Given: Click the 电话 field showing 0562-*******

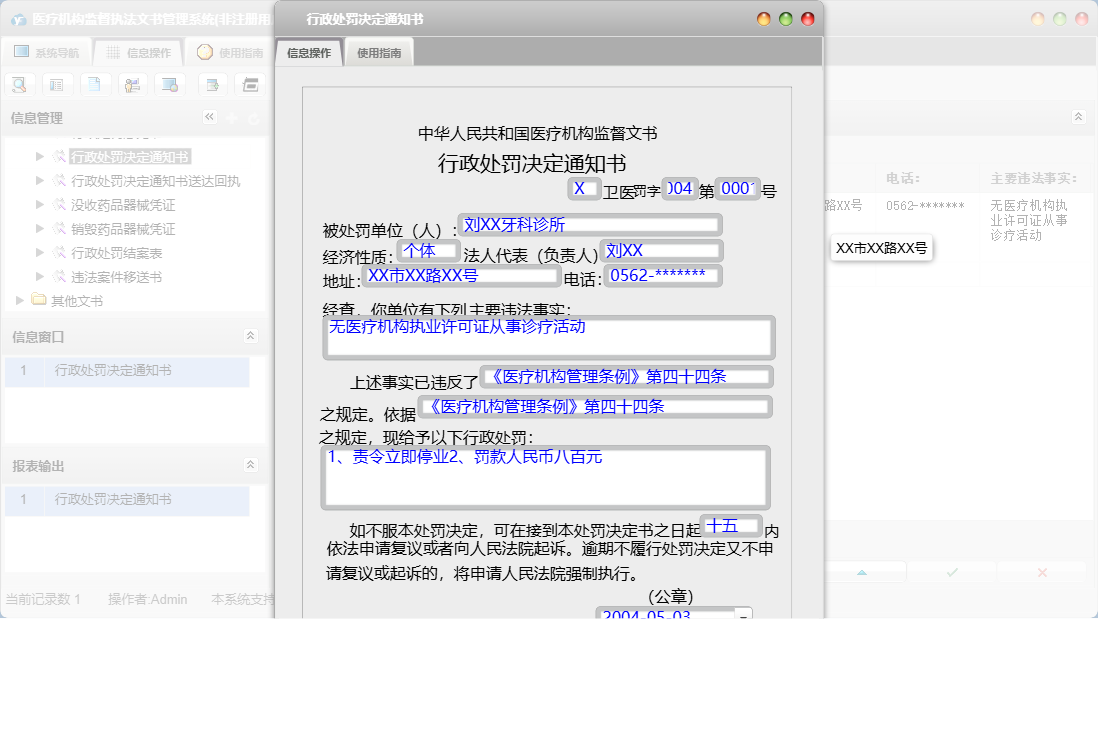Looking at the screenshot, I should (x=663, y=276).
